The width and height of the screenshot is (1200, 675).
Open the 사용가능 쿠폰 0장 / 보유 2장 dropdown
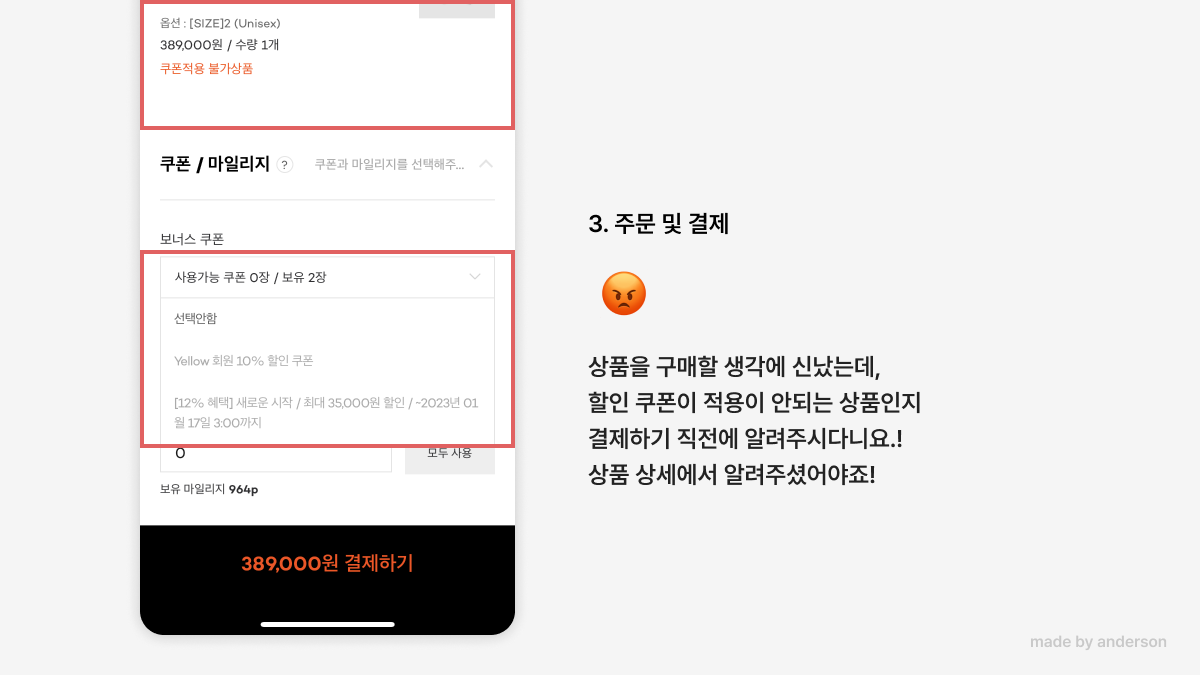(327, 277)
